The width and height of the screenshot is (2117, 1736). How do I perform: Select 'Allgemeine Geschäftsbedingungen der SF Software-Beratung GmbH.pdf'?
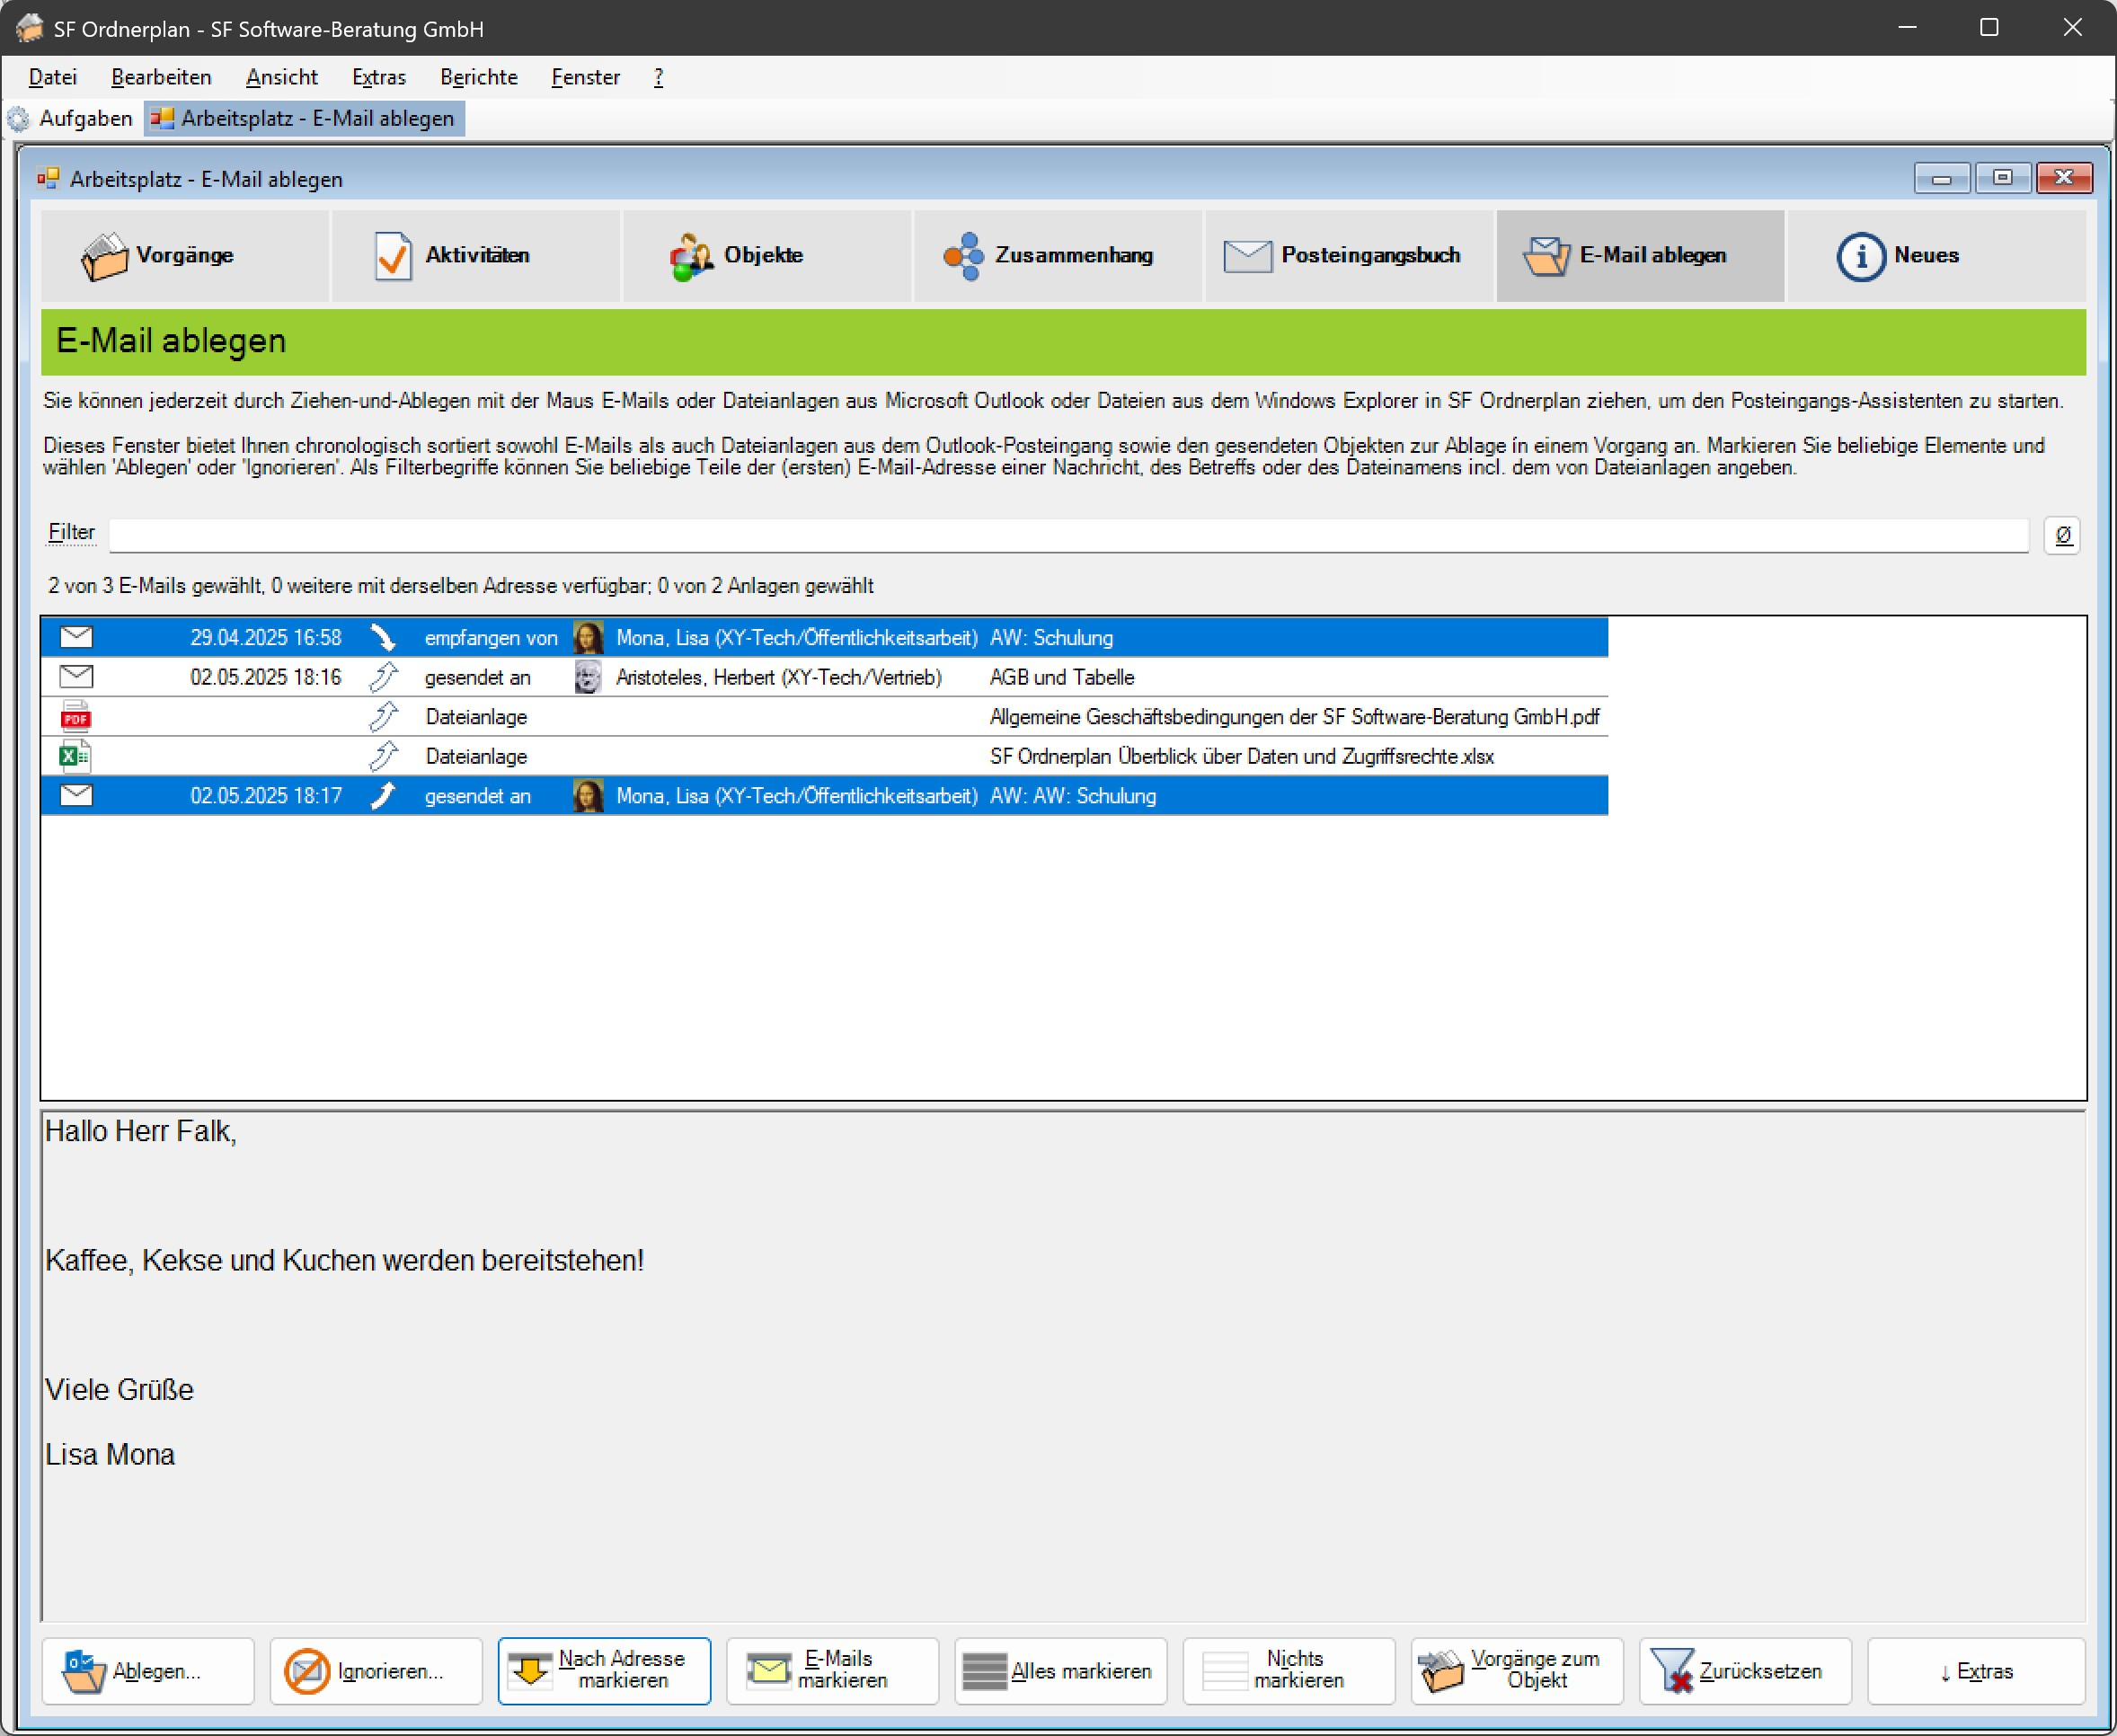(x=1294, y=717)
